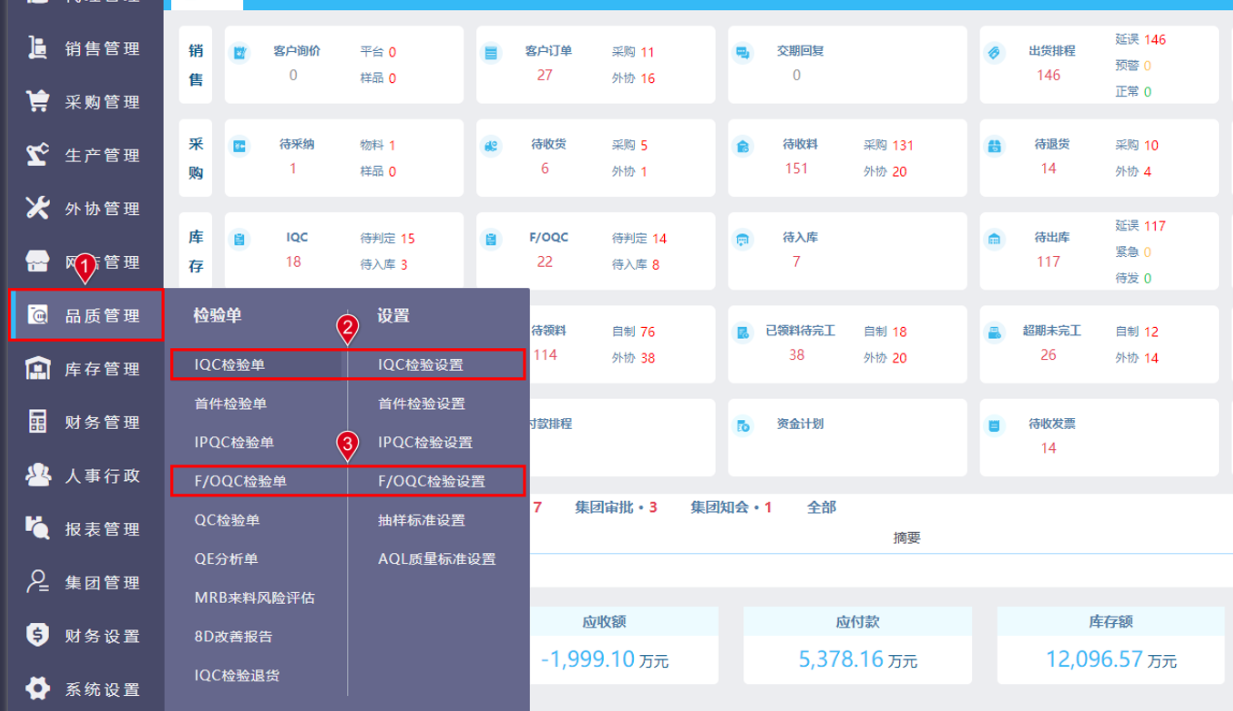
Task: Open F/OQC检验单 from the submenu
Action: point(241,481)
